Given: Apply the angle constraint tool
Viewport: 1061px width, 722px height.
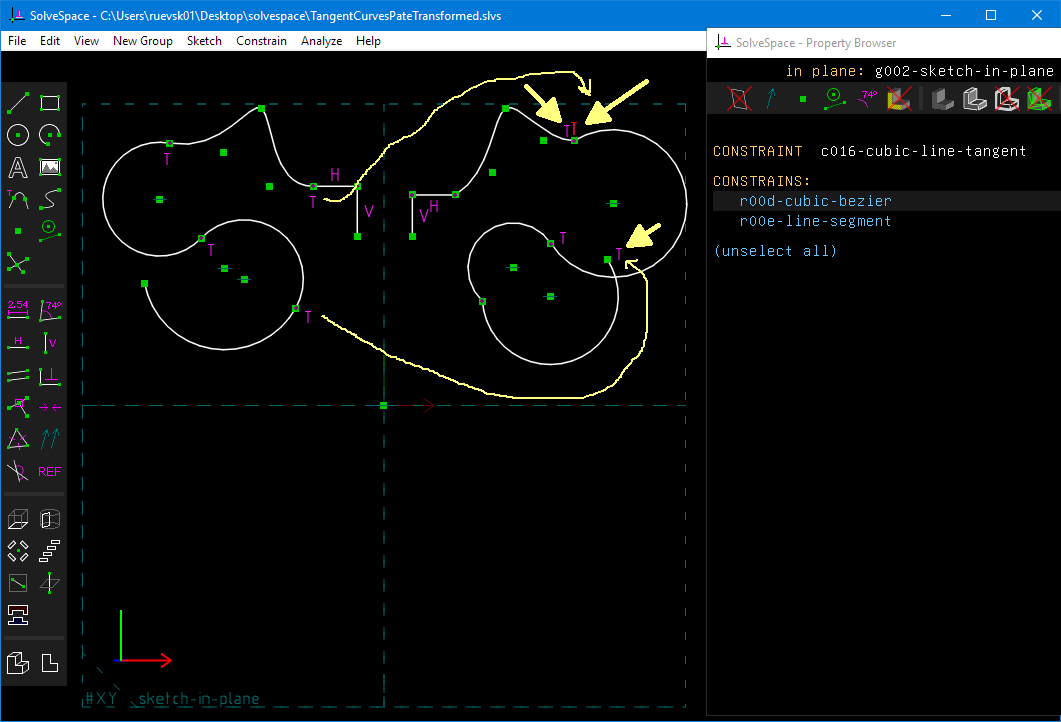Looking at the screenshot, I should [x=49, y=309].
